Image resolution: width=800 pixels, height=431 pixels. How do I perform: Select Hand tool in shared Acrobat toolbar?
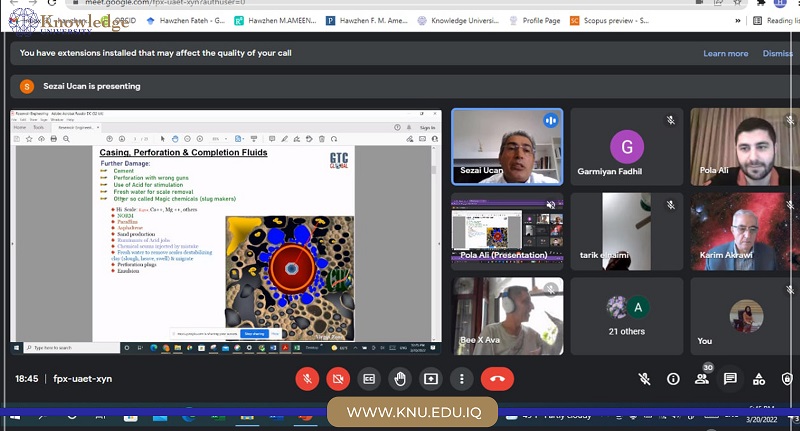(175, 139)
